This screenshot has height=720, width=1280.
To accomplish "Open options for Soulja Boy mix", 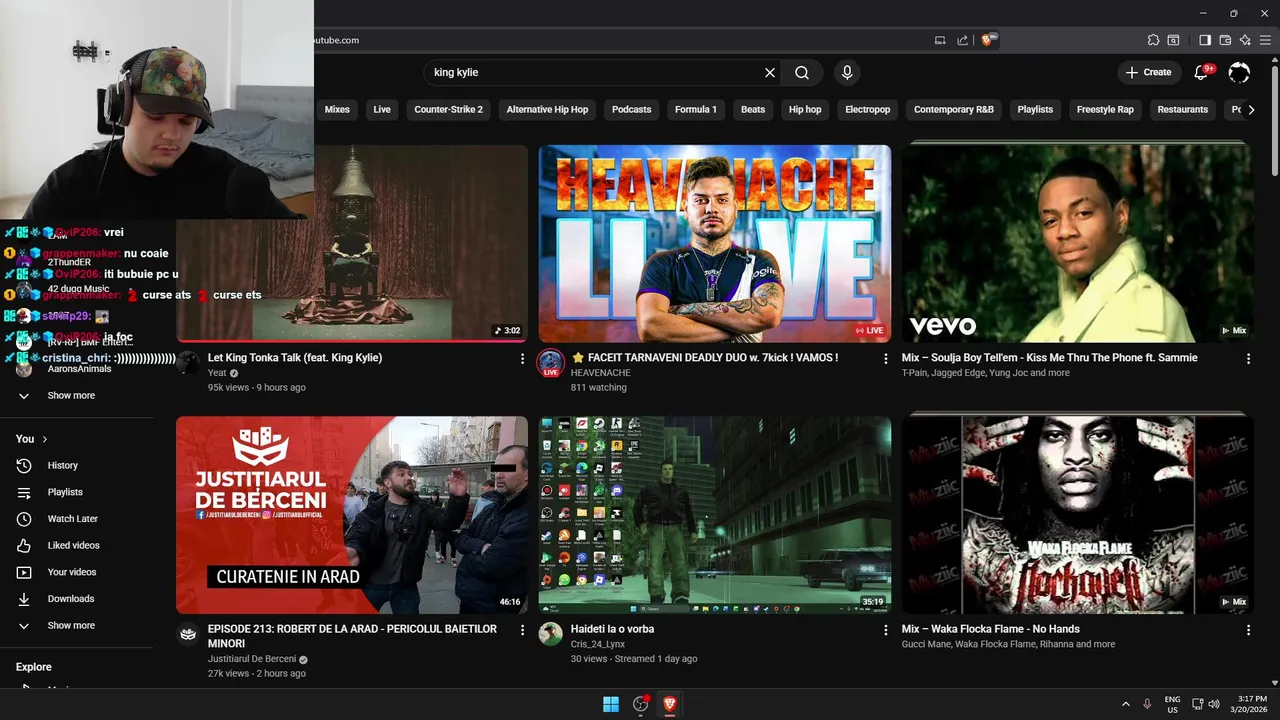I will click(x=1248, y=358).
